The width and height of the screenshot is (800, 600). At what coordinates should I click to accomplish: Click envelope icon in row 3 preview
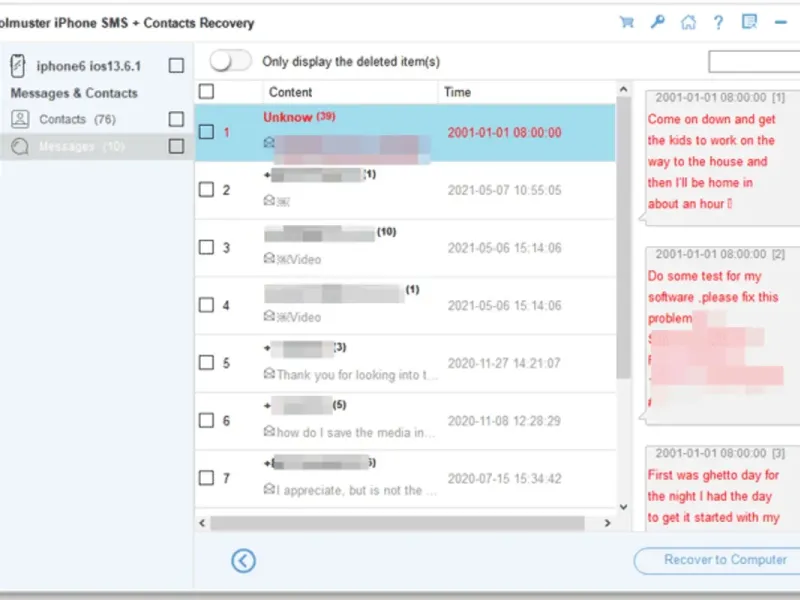[269, 258]
